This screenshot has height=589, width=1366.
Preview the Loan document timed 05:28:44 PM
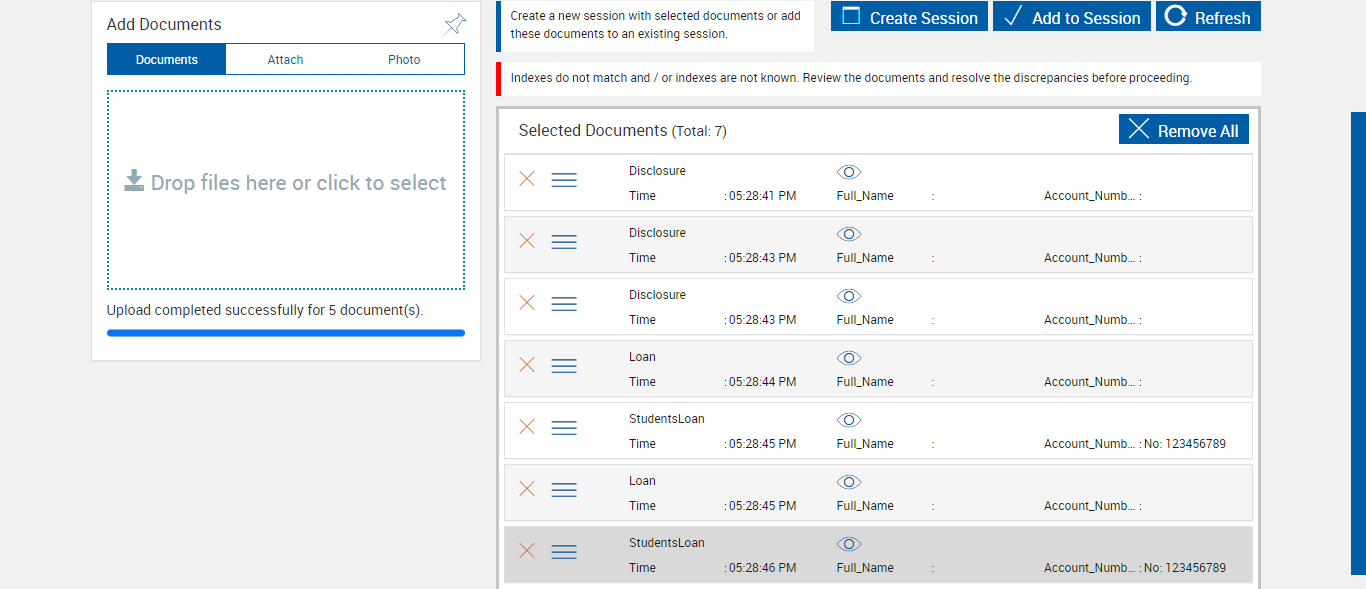(x=849, y=358)
